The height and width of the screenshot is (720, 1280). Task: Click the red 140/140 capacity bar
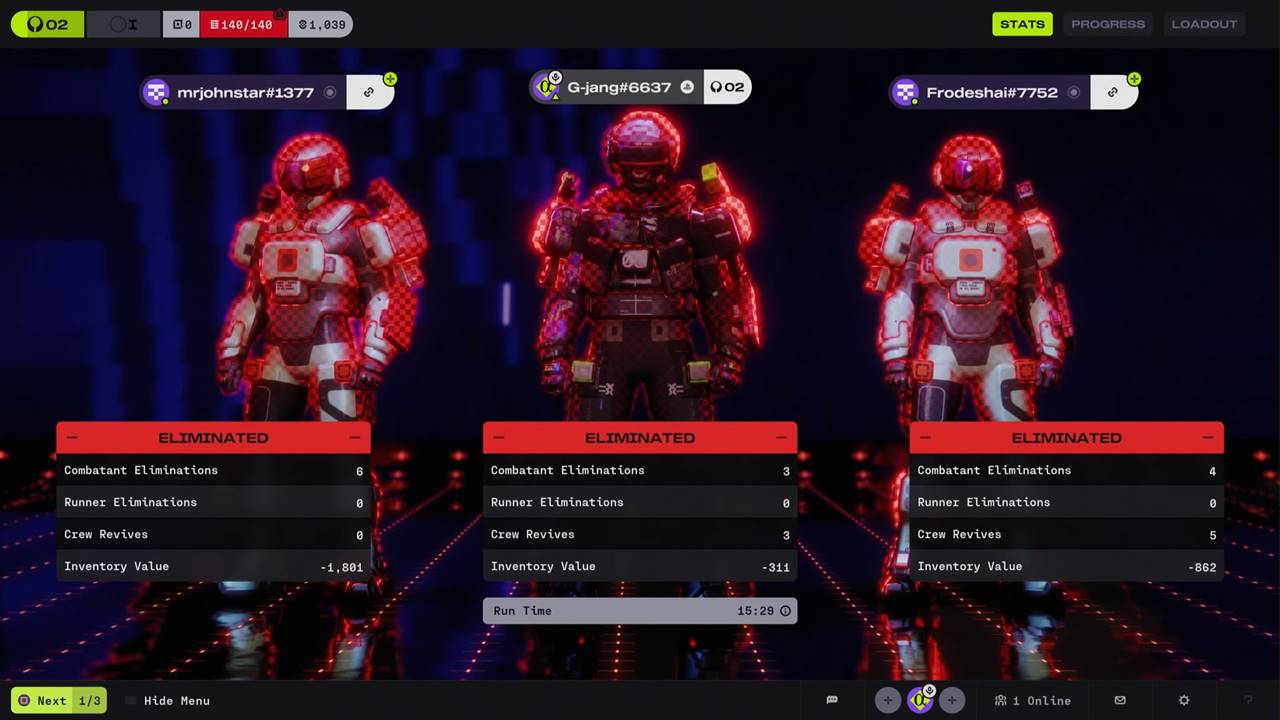(x=243, y=24)
